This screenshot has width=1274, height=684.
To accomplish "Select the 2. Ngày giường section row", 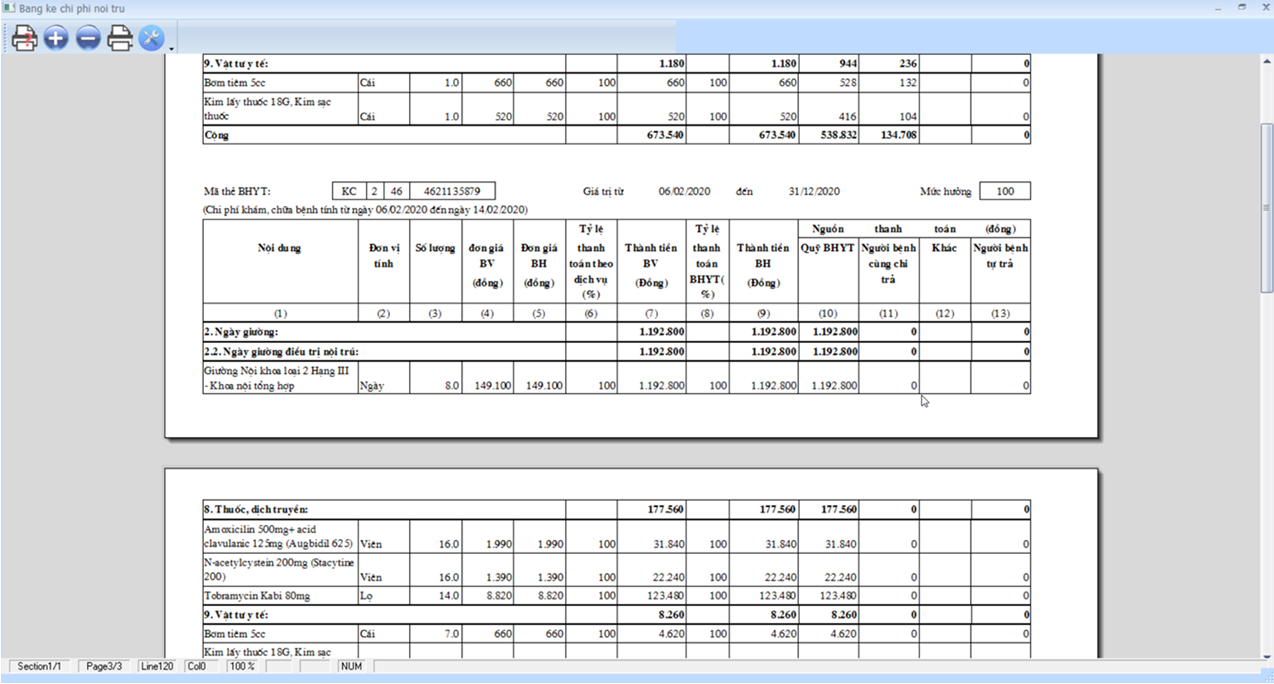I will click(x=616, y=331).
